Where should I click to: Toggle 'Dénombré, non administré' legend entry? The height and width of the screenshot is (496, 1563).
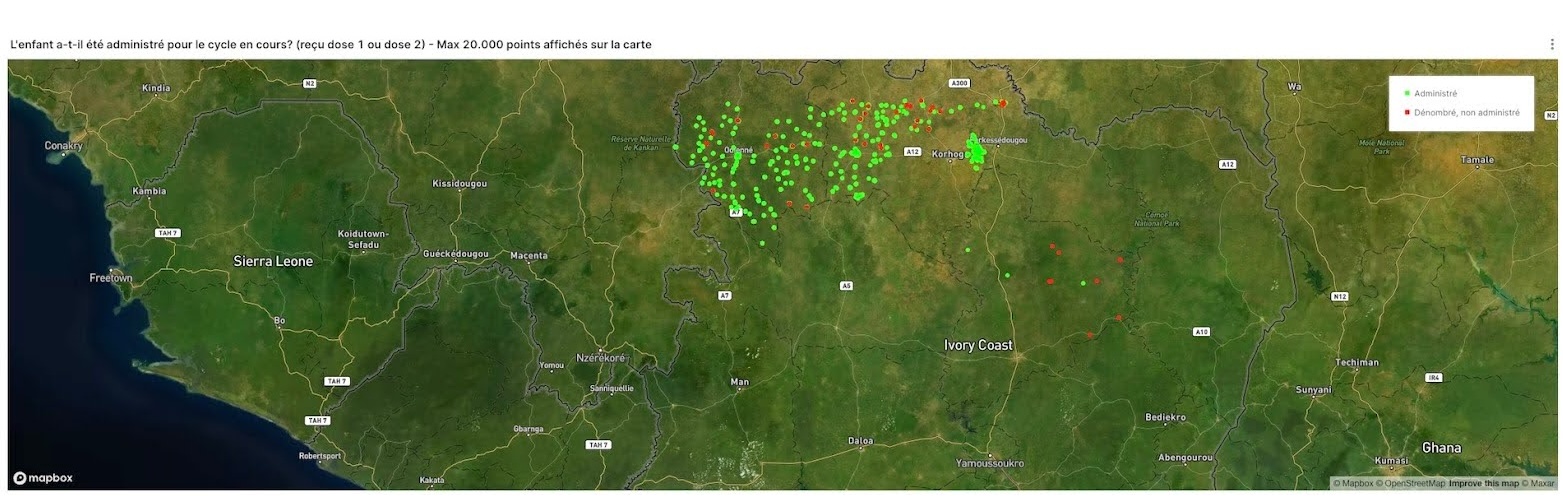point(1466,113)
